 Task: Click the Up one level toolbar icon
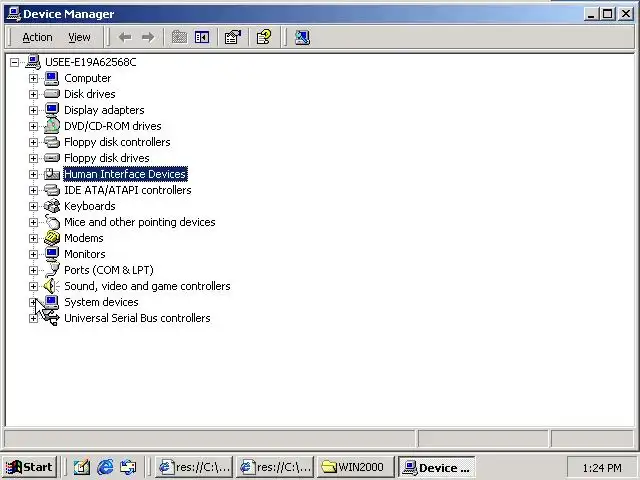[x=179, y=38]
